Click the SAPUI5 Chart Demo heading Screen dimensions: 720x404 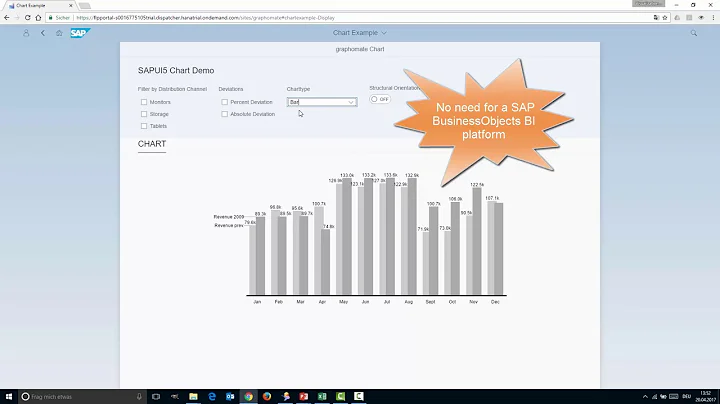[176, 71]
